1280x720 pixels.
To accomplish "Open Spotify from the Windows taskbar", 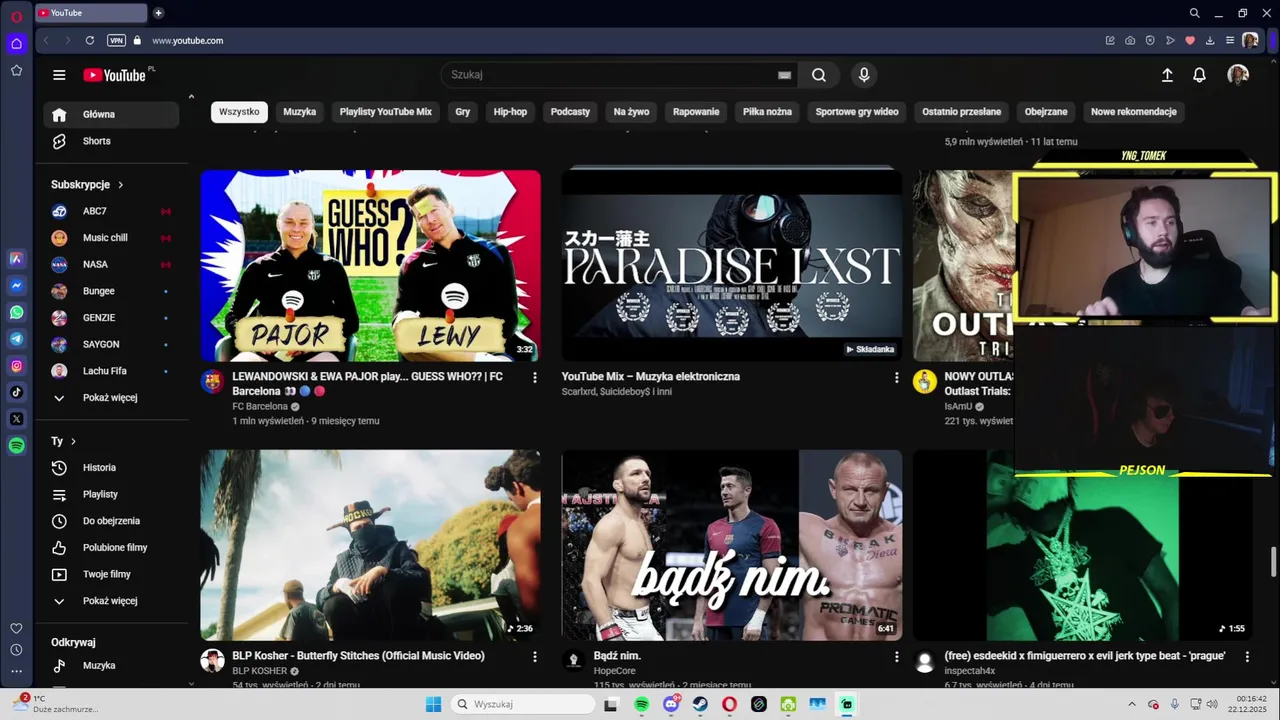I will tap(641, 704).
